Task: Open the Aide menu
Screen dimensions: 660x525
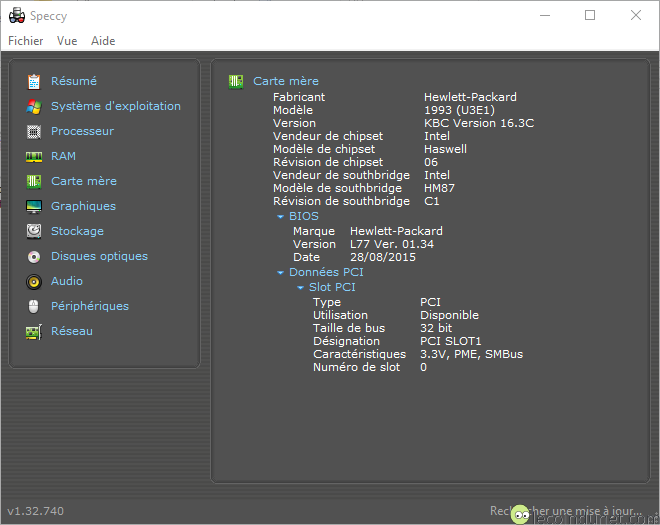Action: (103, 41)
